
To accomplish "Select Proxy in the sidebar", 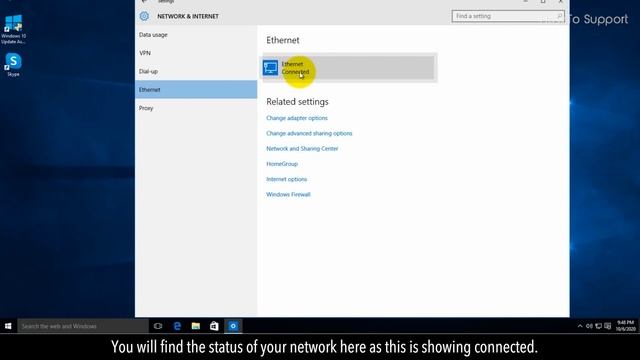I will (196, 108).
